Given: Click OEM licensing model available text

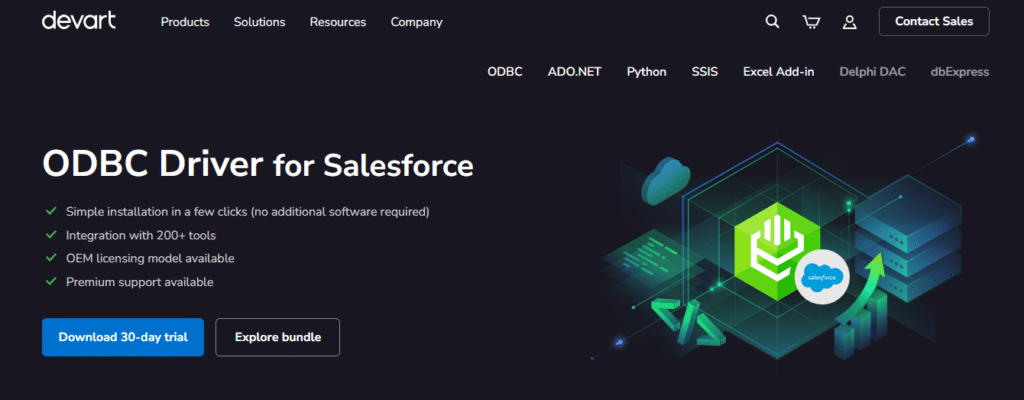Looking at the screenshot, I should (150, 258).
